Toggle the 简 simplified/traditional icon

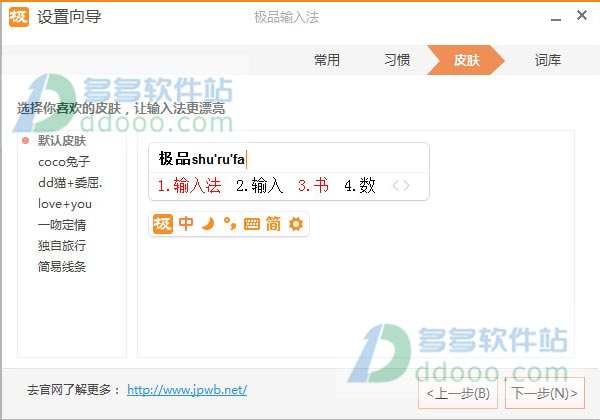(x=273, y=224)
